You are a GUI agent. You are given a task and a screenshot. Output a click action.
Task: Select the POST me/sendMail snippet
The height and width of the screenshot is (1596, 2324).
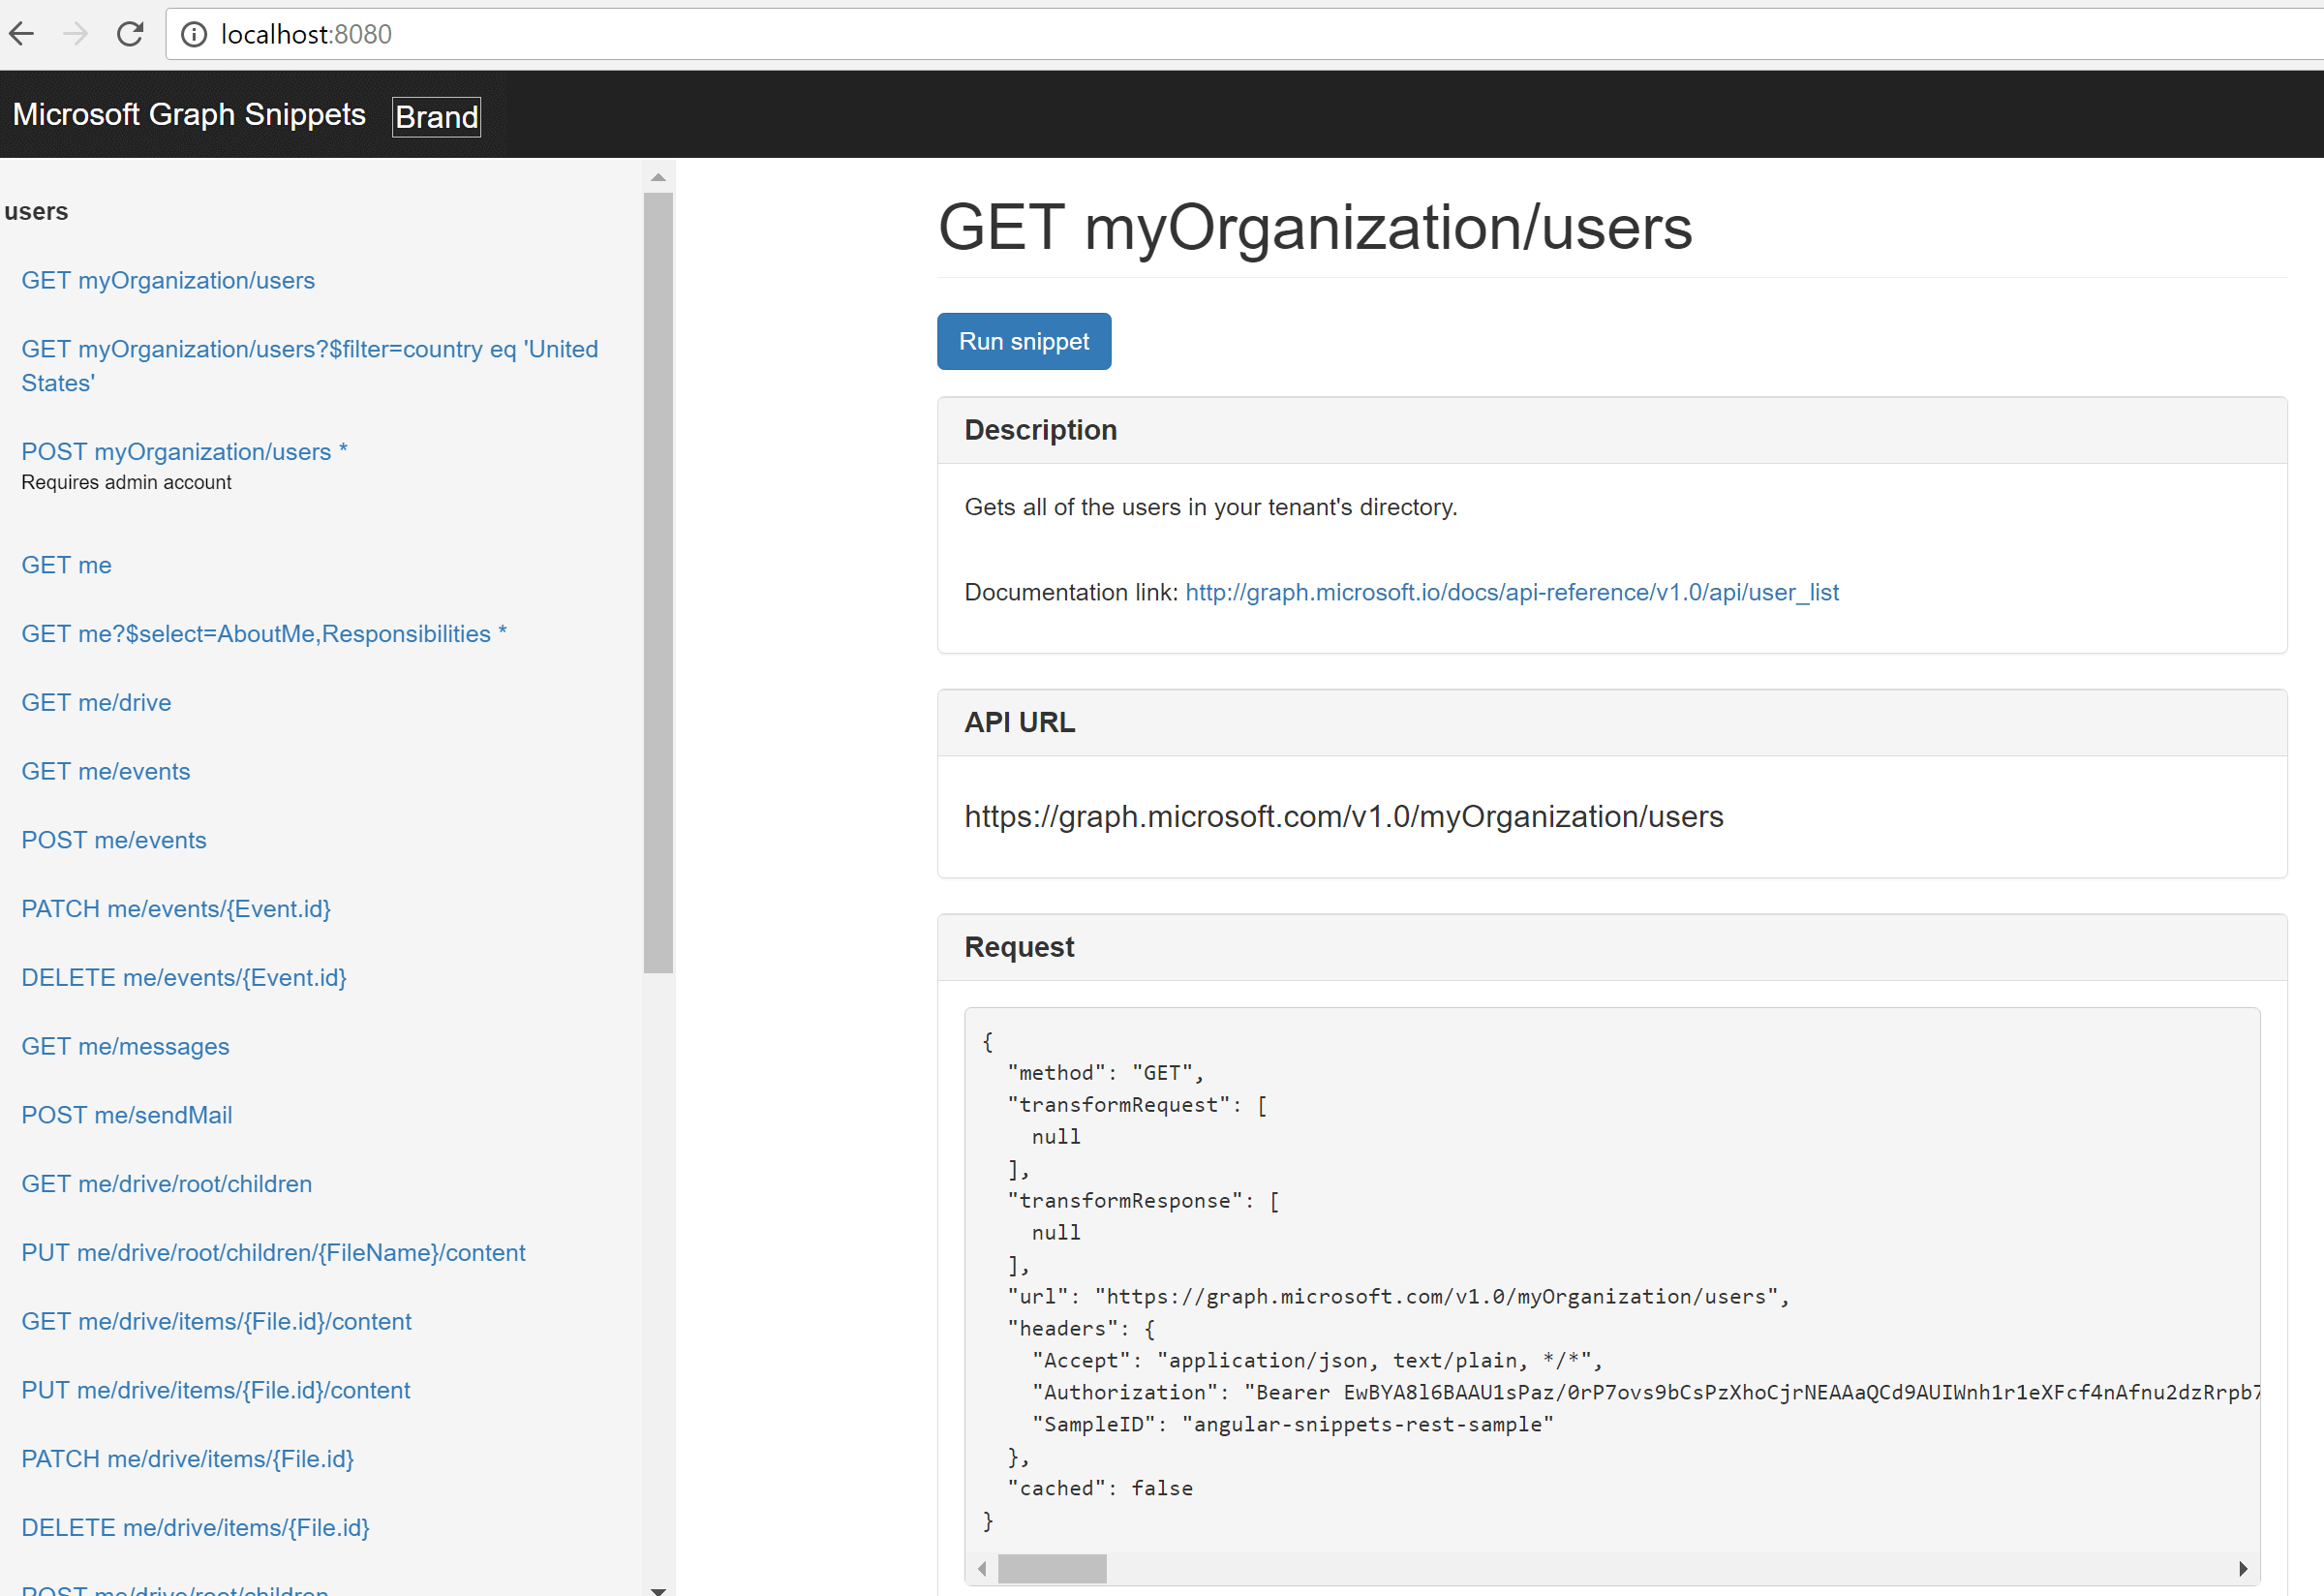[x=127, y=1115]
